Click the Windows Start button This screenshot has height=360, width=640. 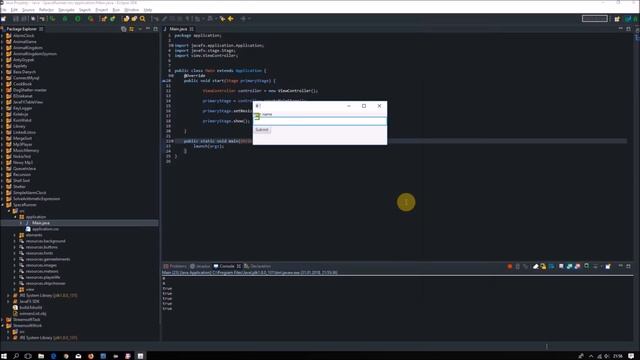(4, 356)
